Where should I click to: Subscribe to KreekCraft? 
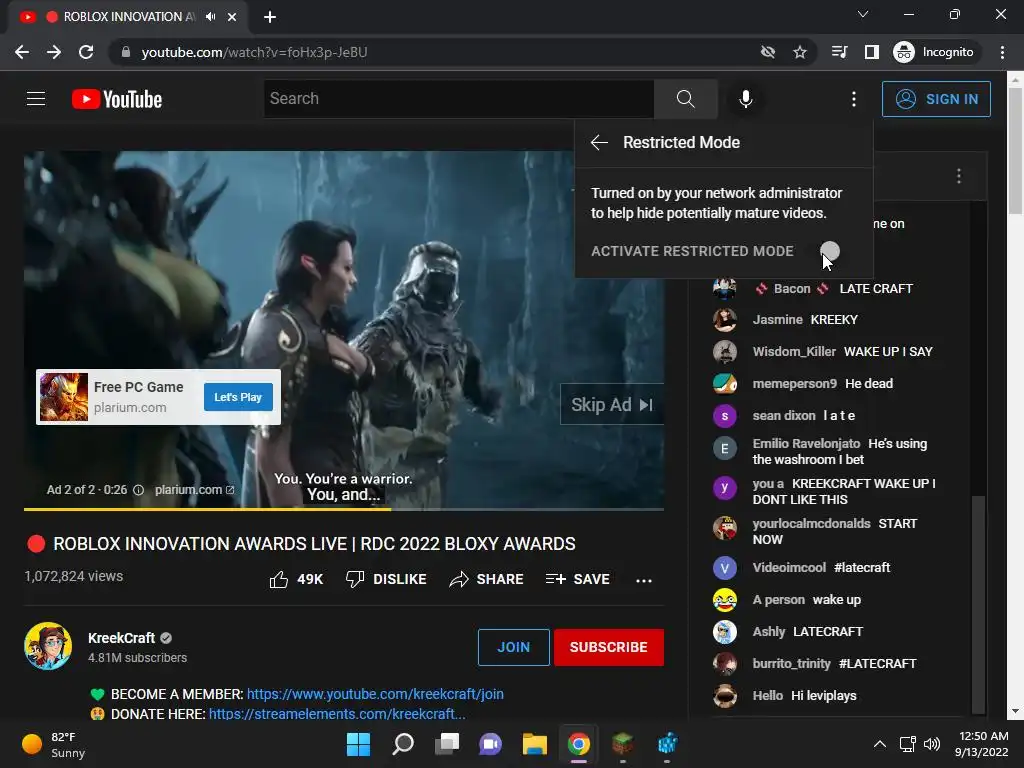(x=609, y=647)
